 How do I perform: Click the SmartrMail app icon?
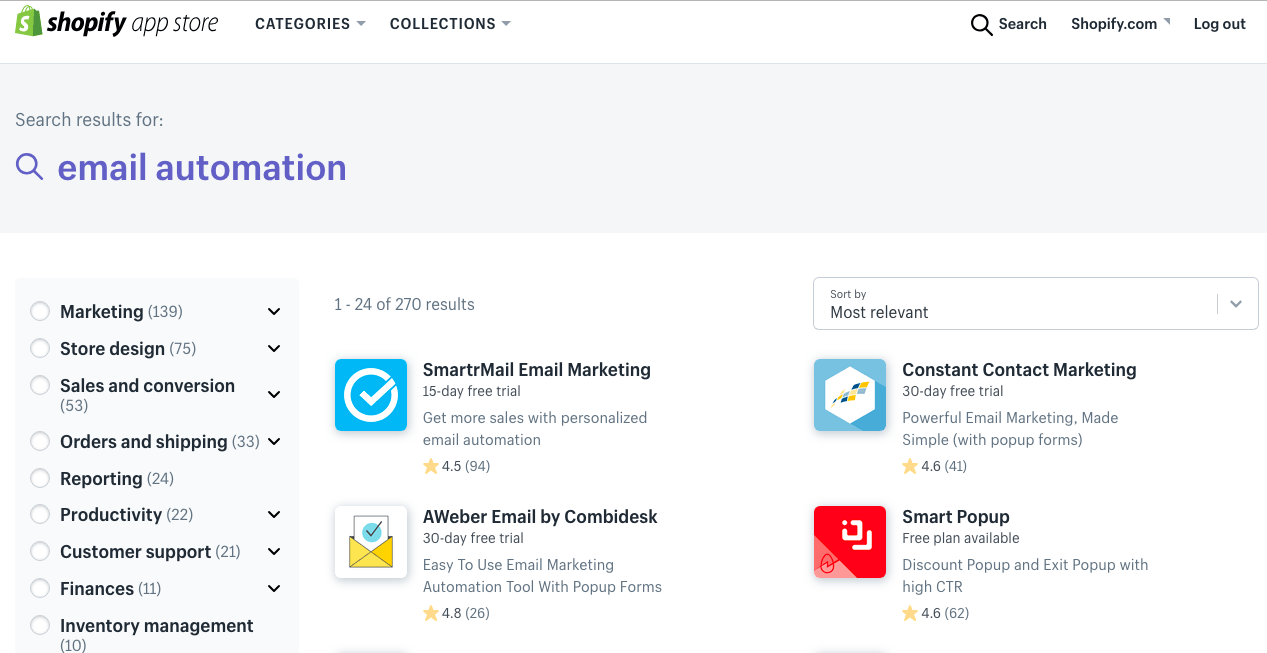point(371,394)
